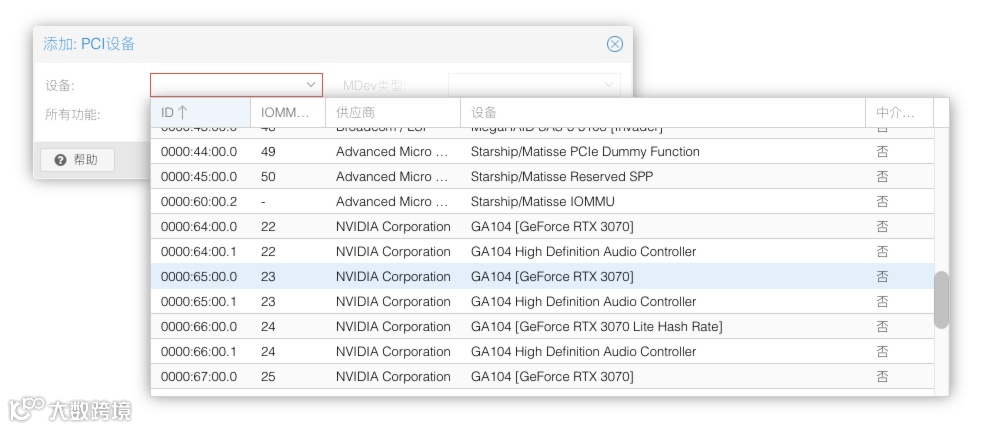Click the mediated devices column header

point(898,113)
